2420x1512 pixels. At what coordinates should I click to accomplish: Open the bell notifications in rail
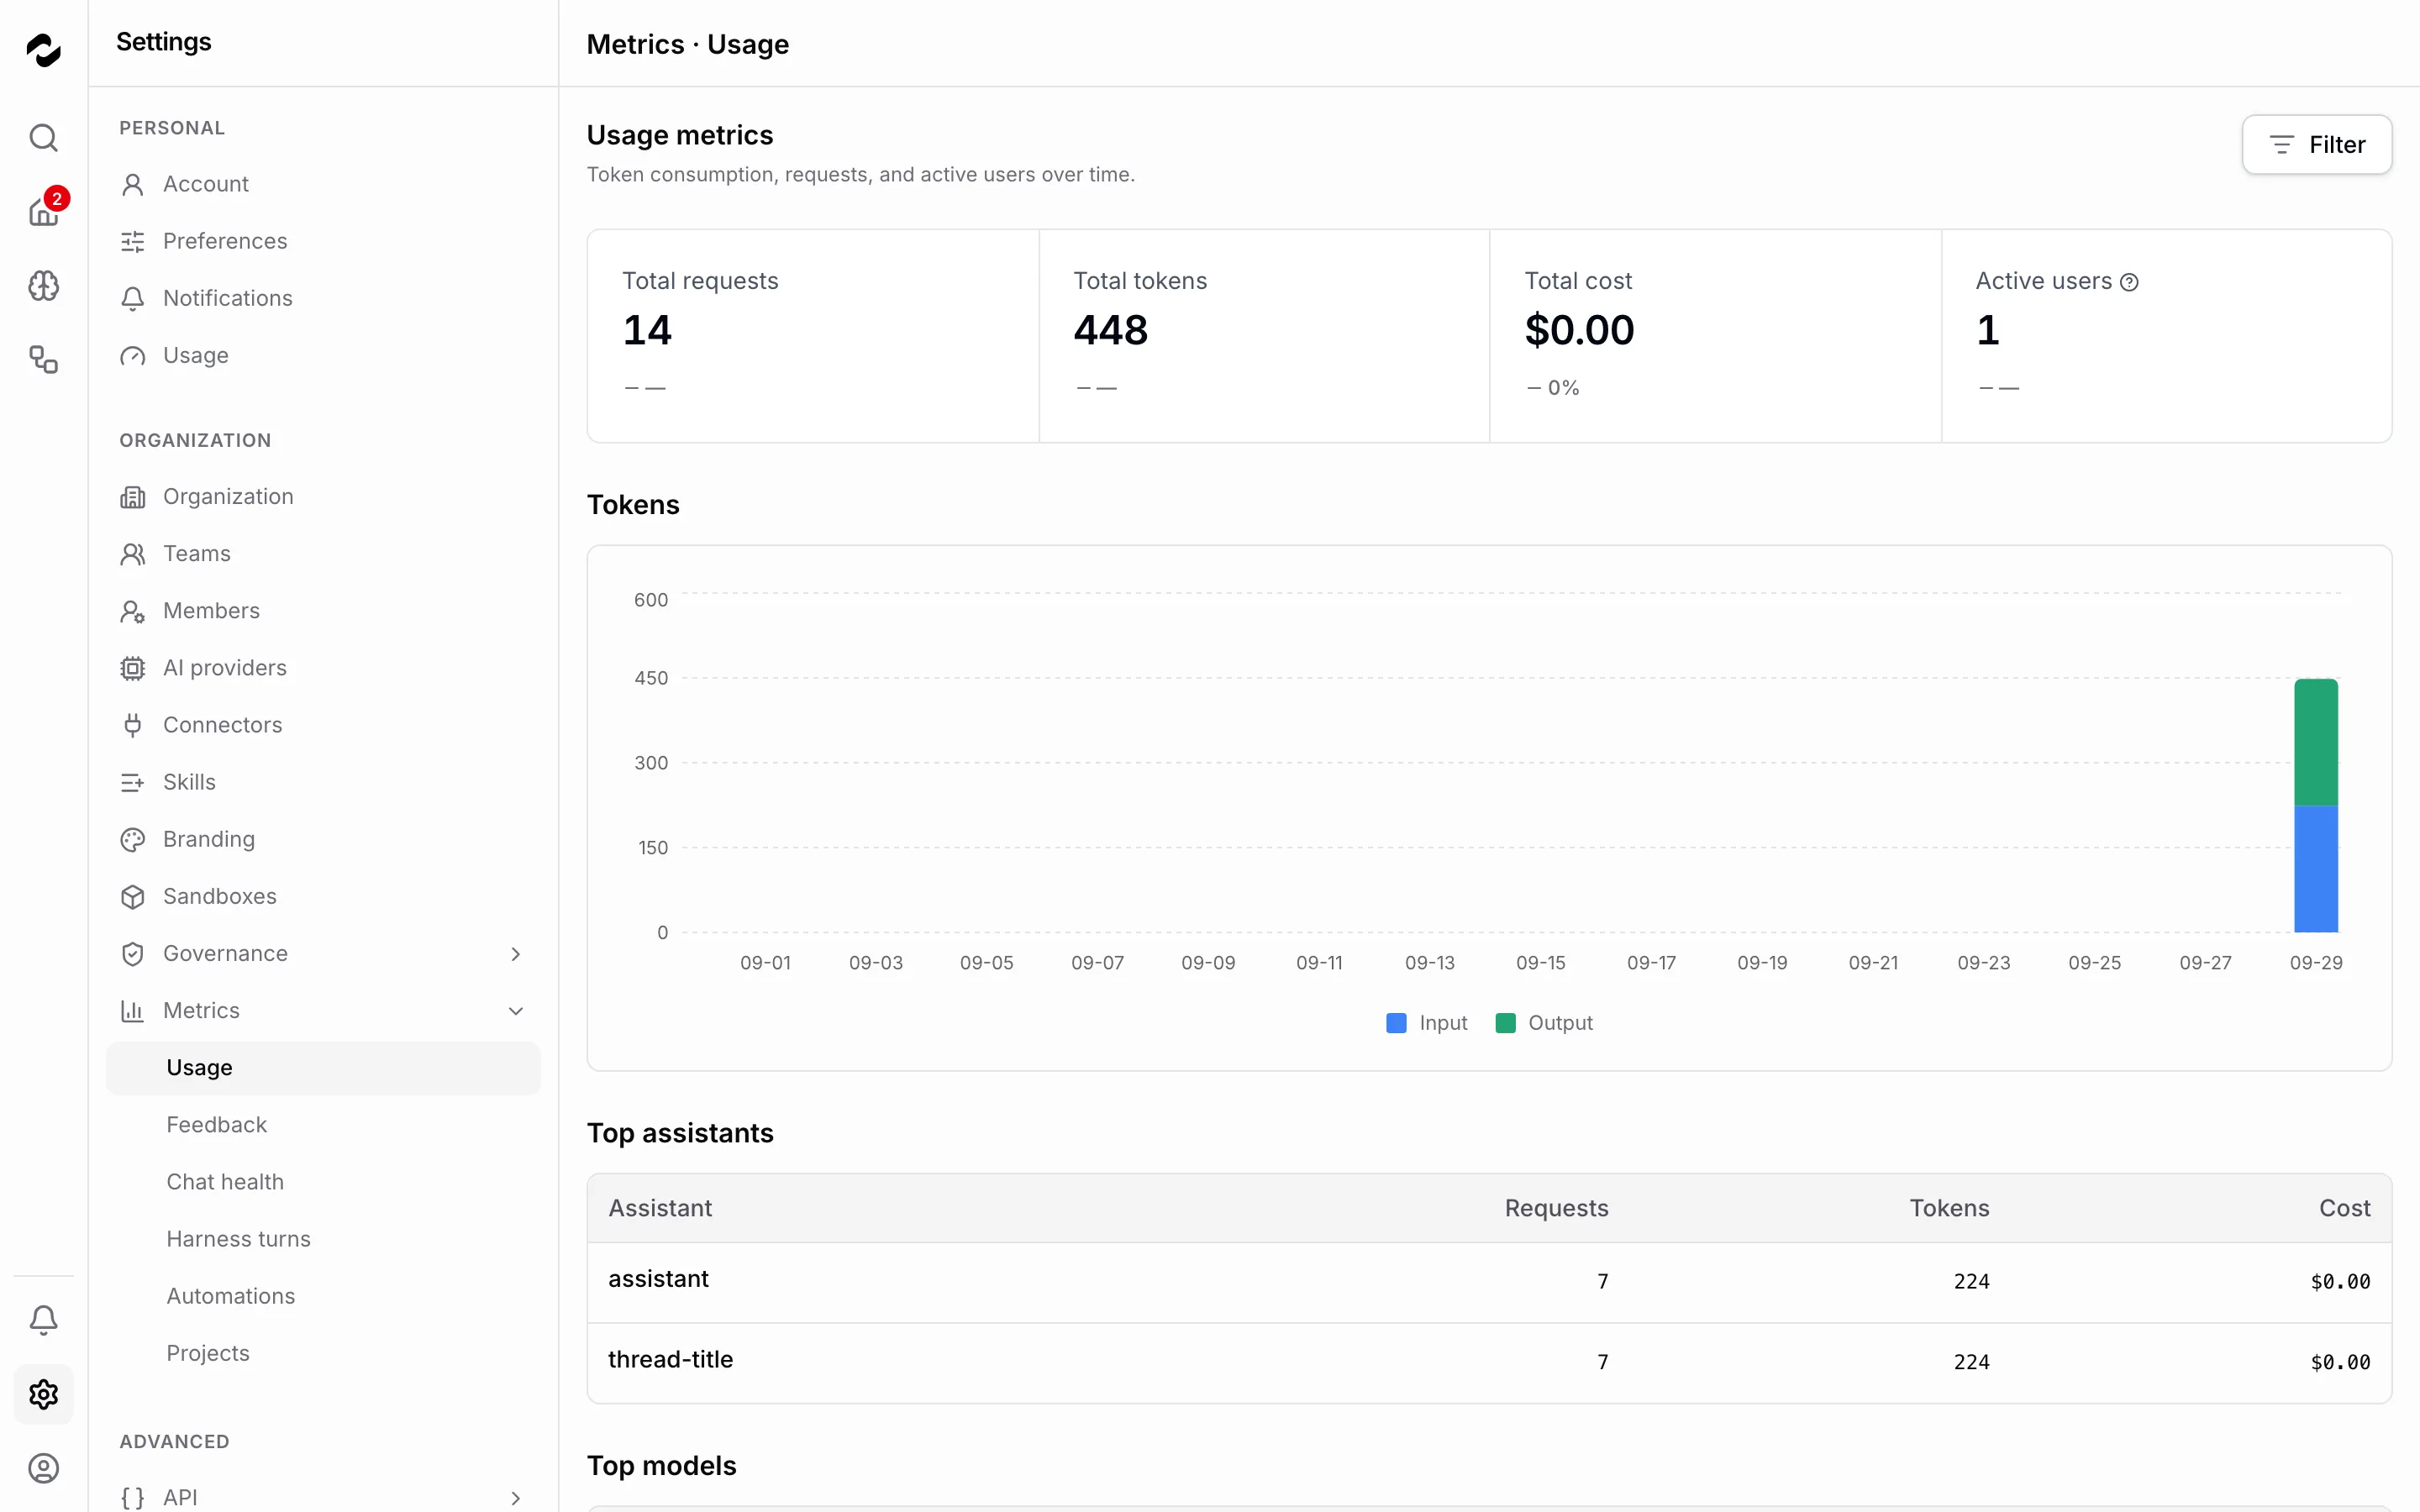(43, 1320)
